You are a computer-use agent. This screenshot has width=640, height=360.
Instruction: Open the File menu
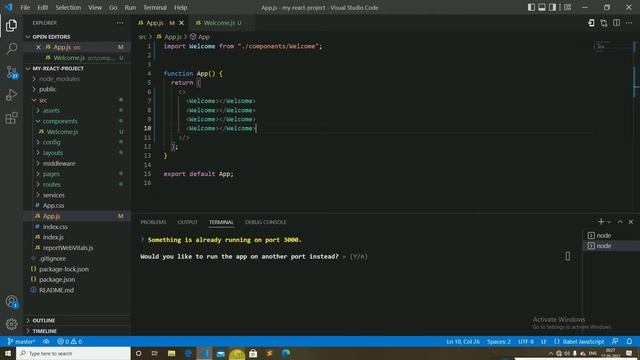pyautogui.click(x=25, y=7)
